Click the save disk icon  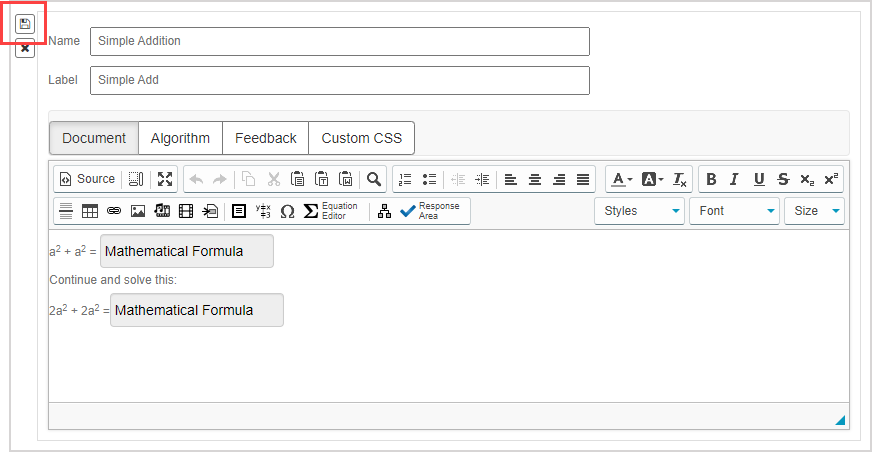pyautogui.click(x=25, y=24)
